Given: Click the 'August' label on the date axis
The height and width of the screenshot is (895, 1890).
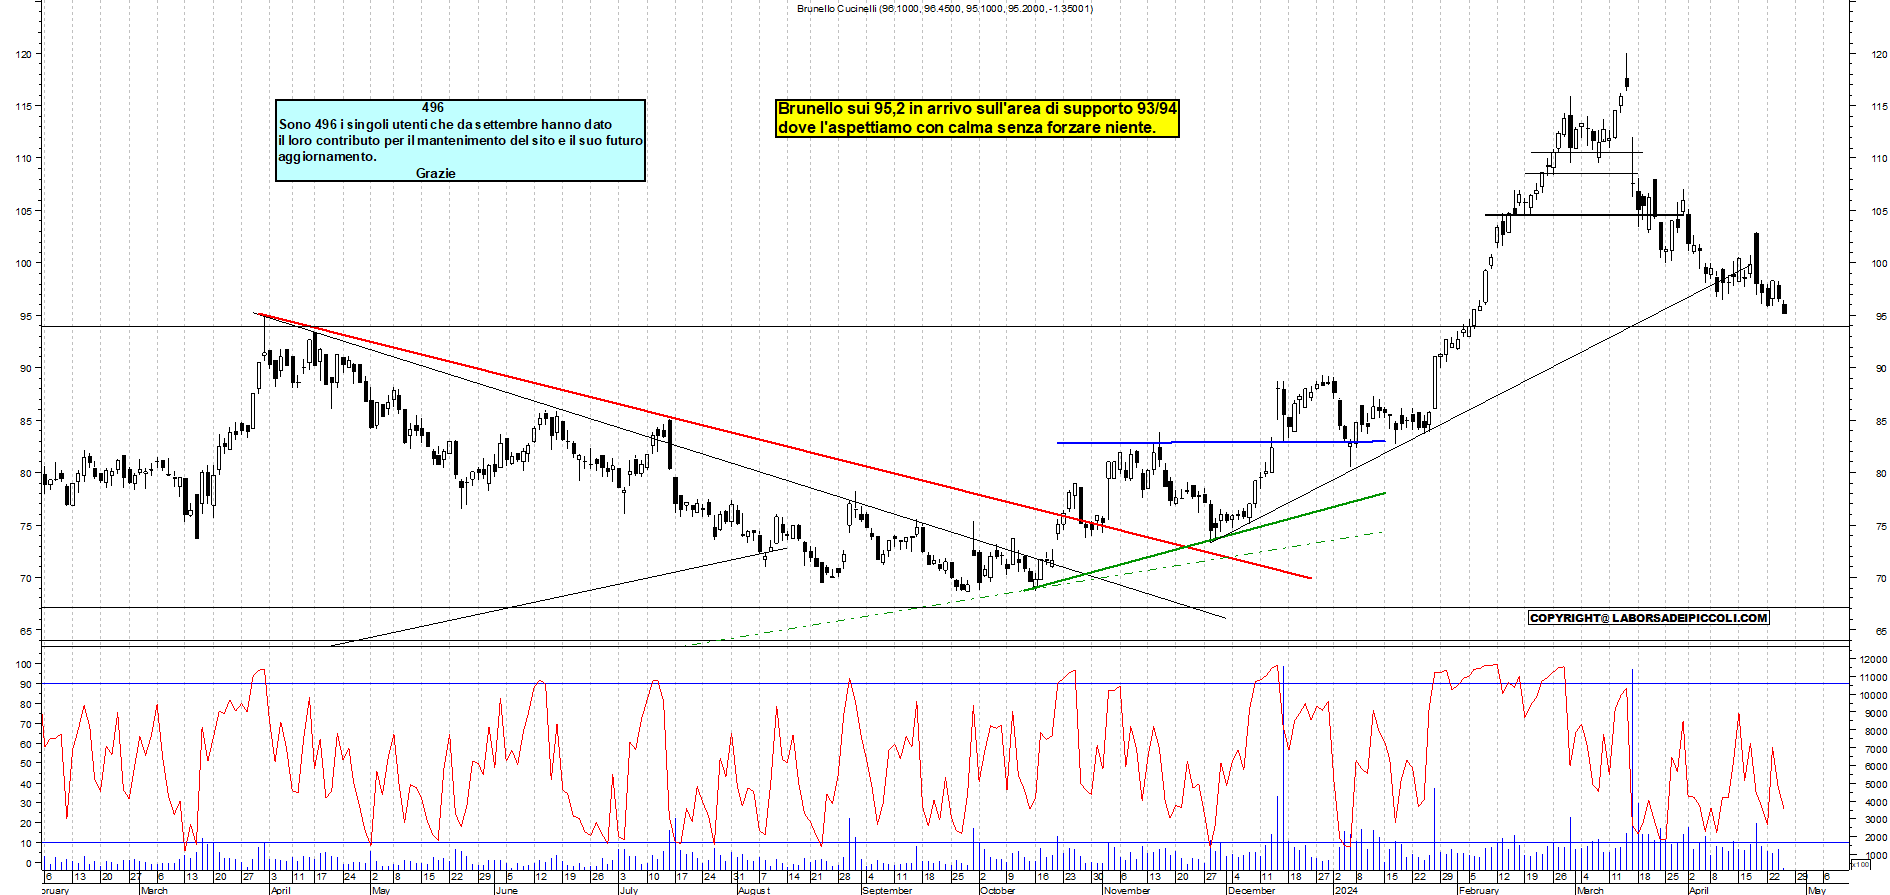Looking at the screenshot, I should pos(753,890).
